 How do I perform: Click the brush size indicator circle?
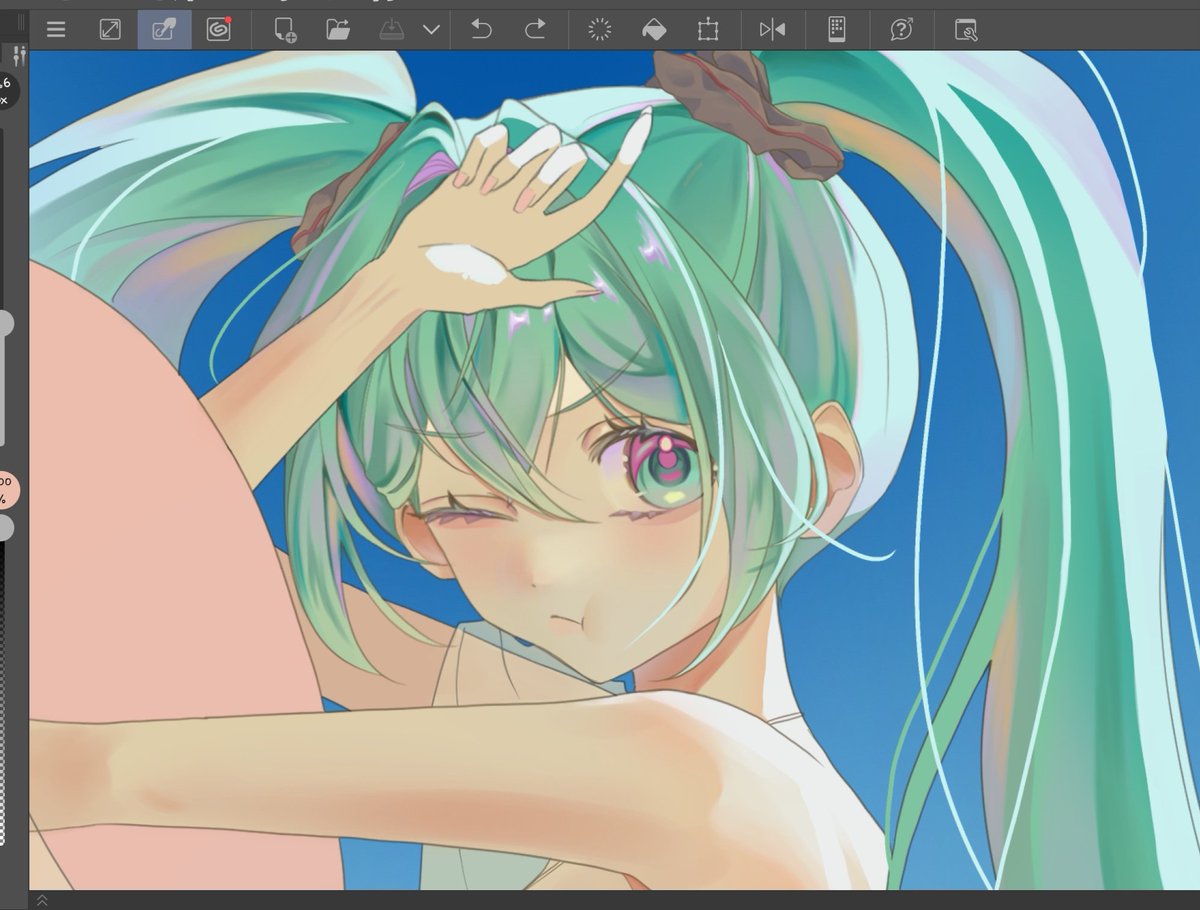[6, 90]
